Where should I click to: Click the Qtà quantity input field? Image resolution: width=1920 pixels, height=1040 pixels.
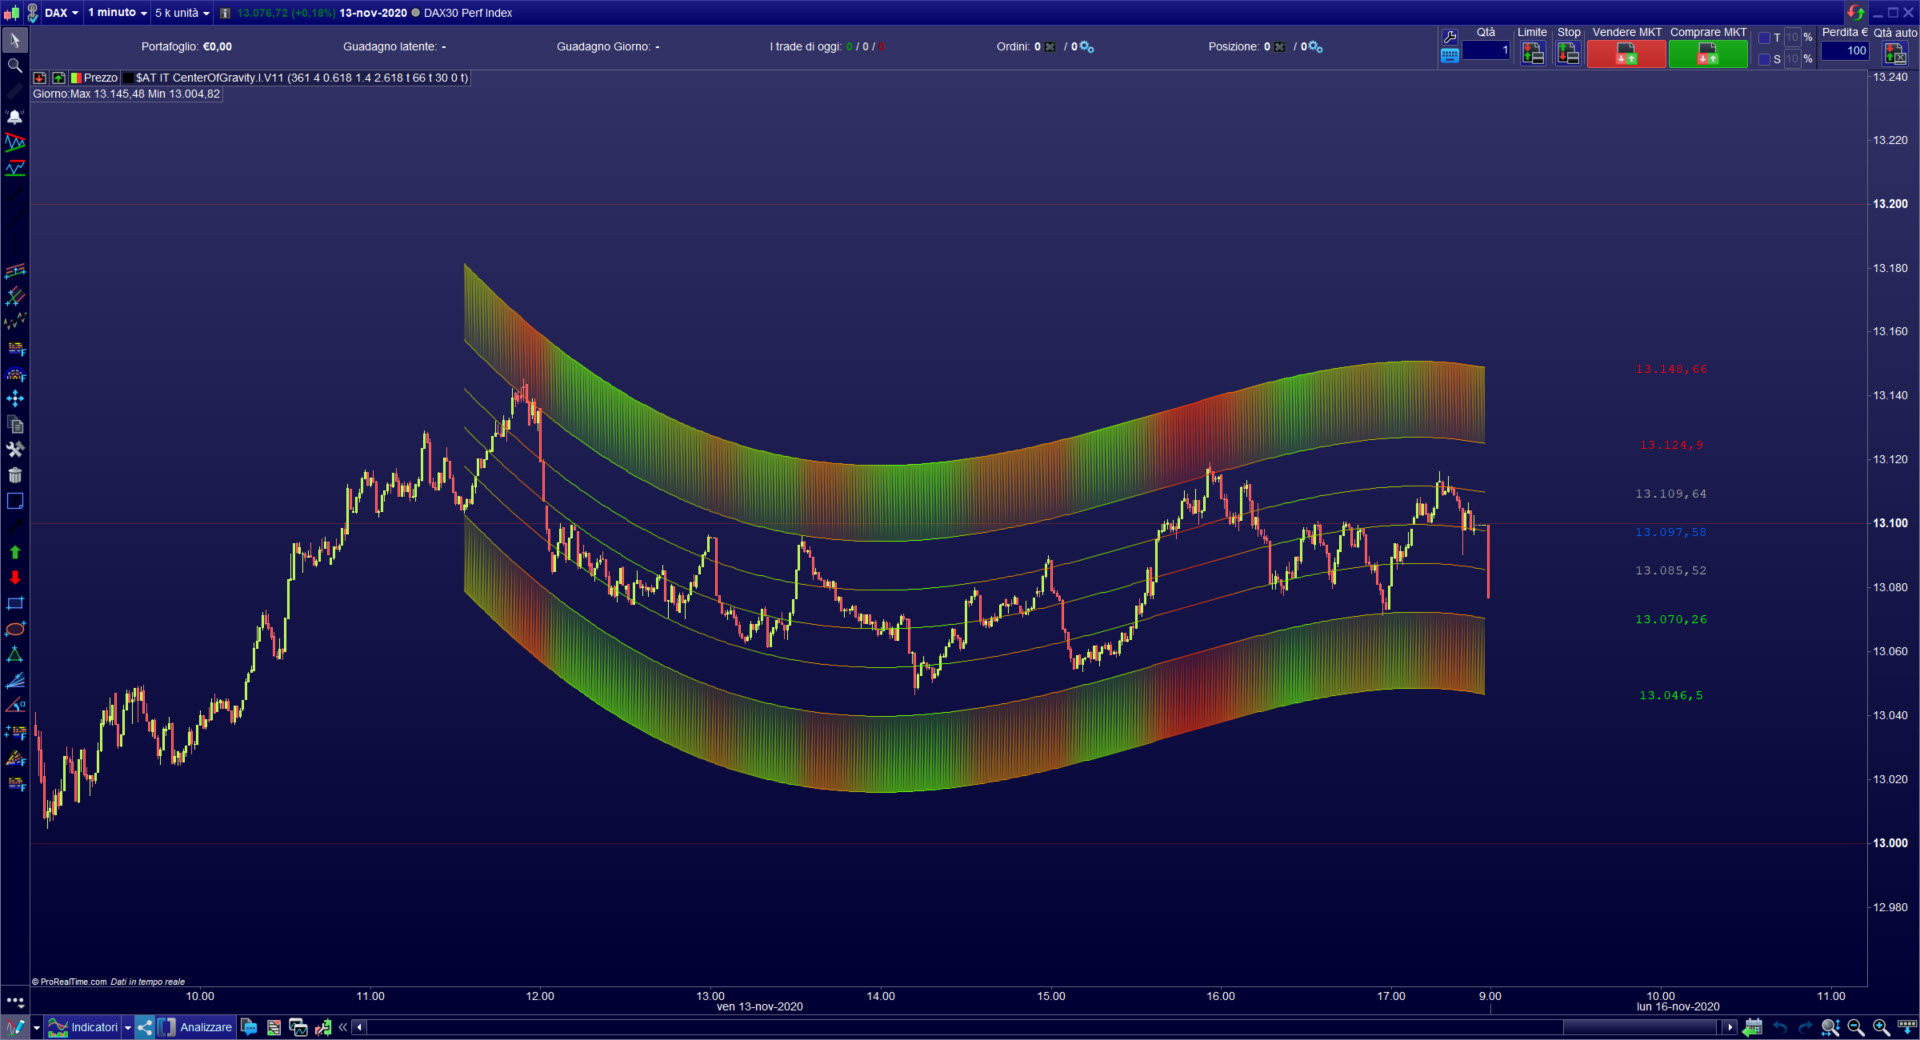click(x=1486, y=50)
